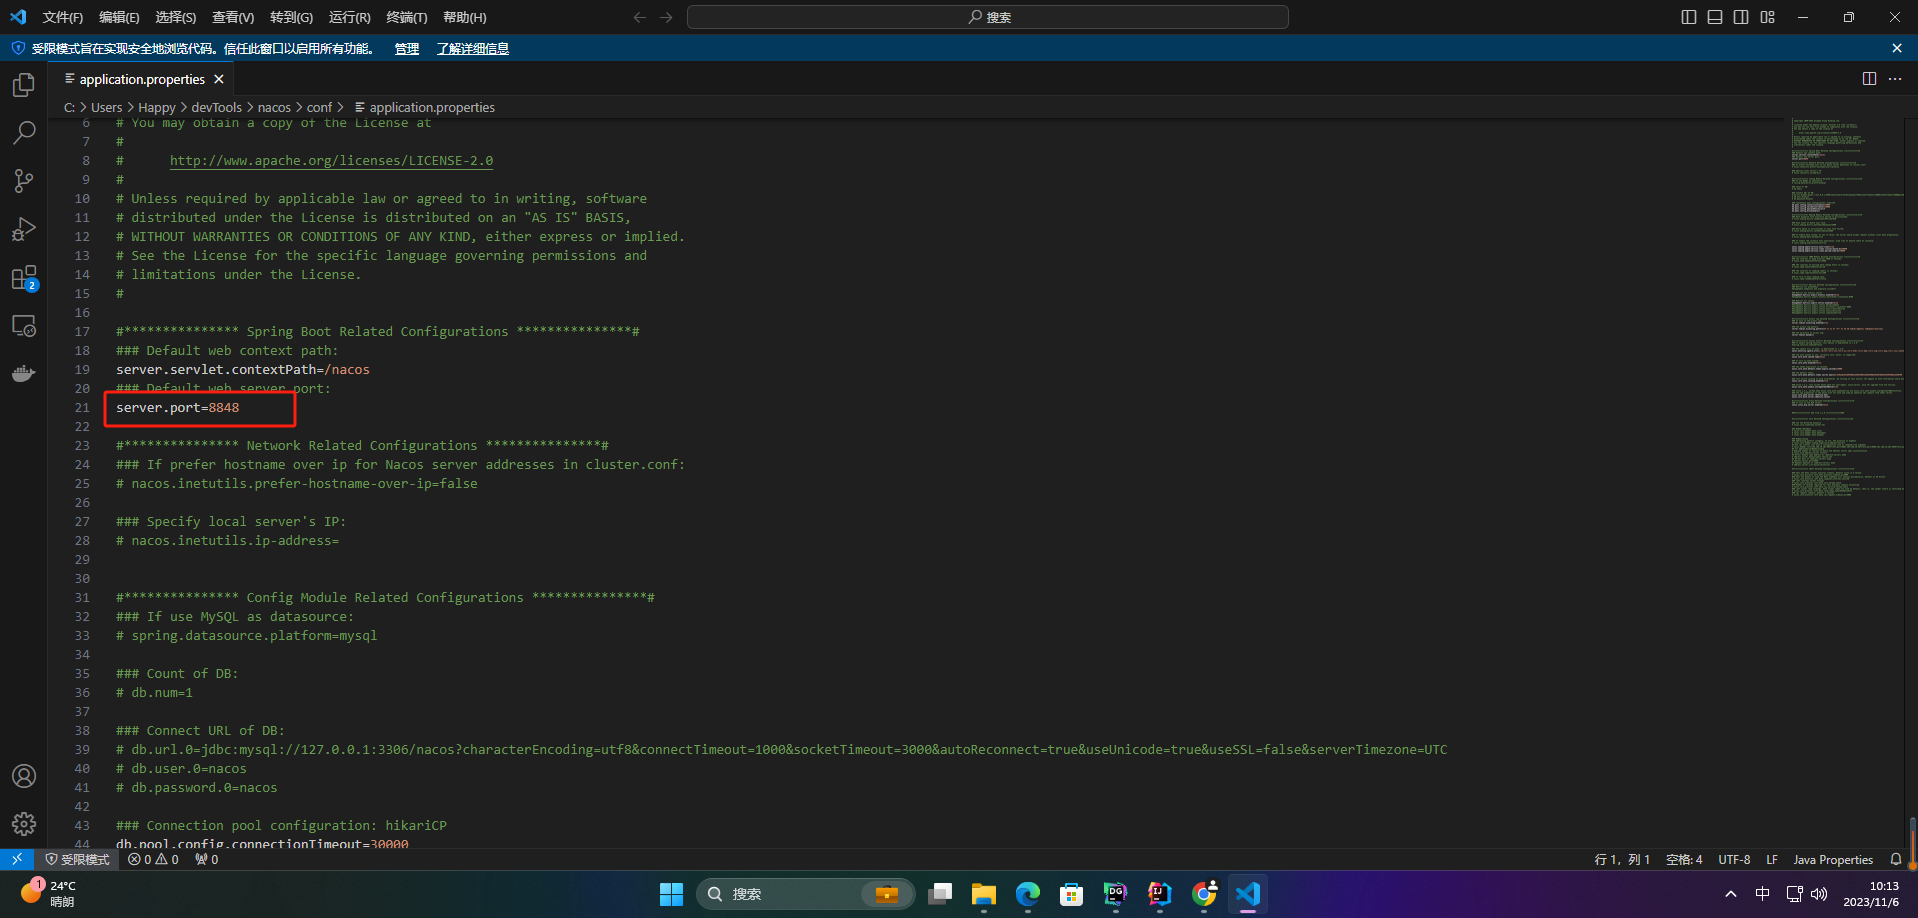Screen dimensions: 1918x918
Task: Open Google Chrome from the taskbar
Action: [1204, 894]
